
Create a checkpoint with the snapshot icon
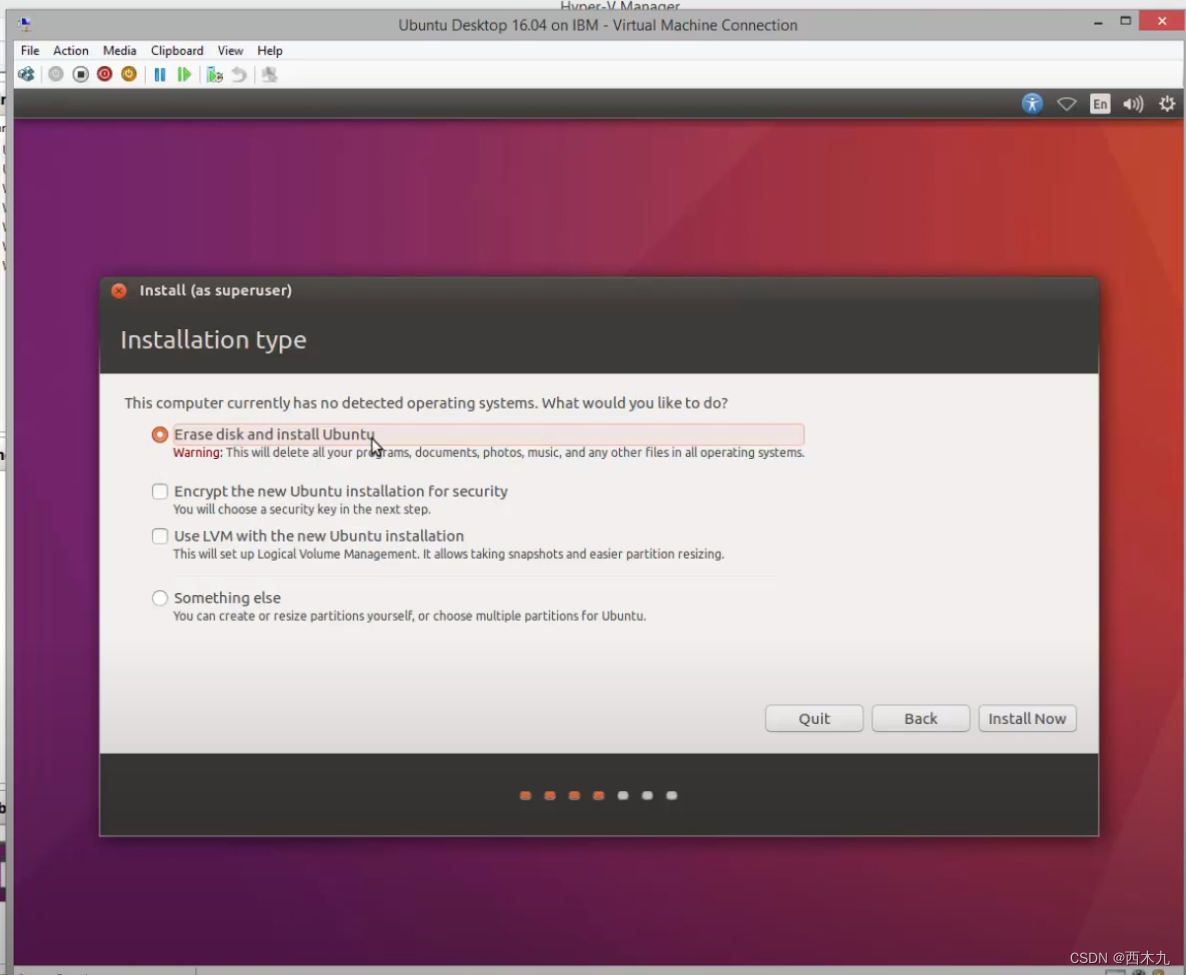[x=215, y=74]
